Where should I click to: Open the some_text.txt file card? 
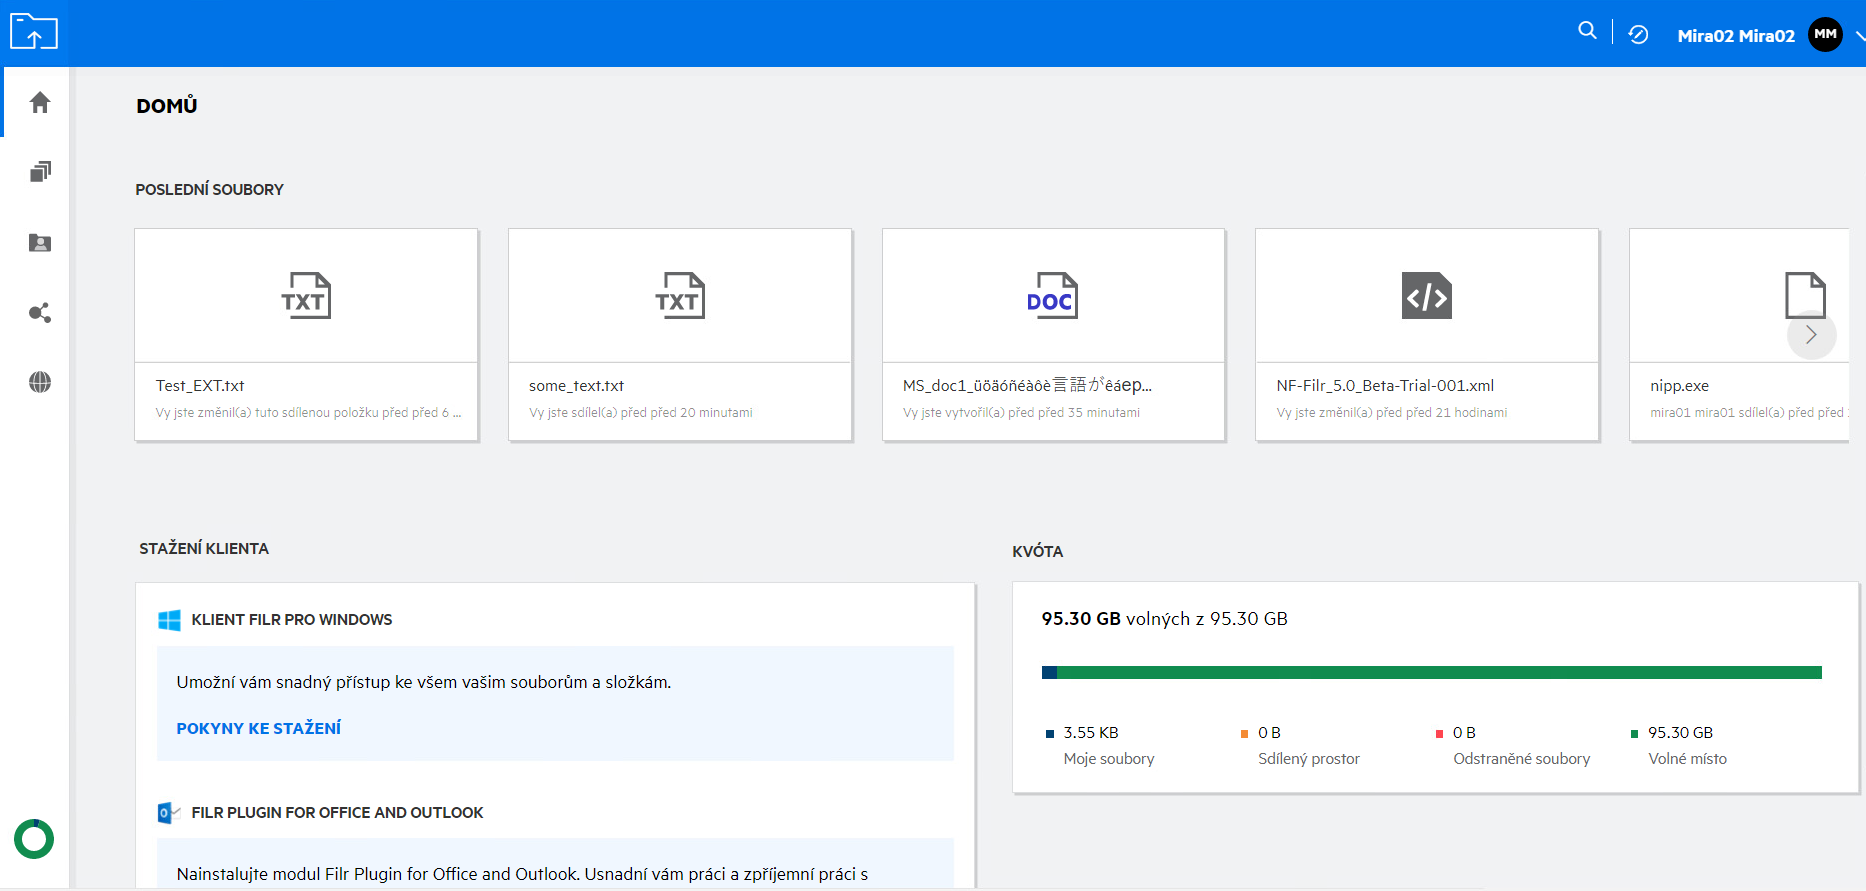(680, 335)
